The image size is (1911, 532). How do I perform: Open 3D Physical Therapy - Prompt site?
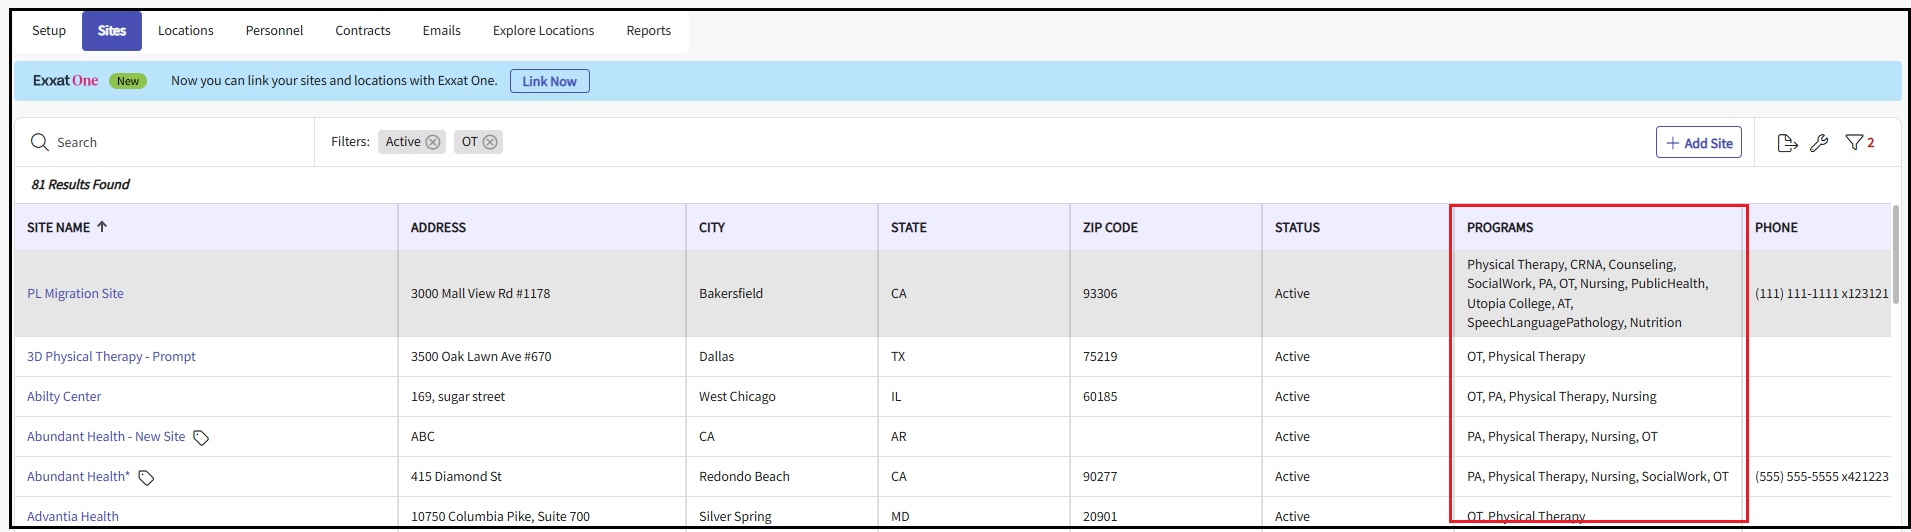coord(111,357)
